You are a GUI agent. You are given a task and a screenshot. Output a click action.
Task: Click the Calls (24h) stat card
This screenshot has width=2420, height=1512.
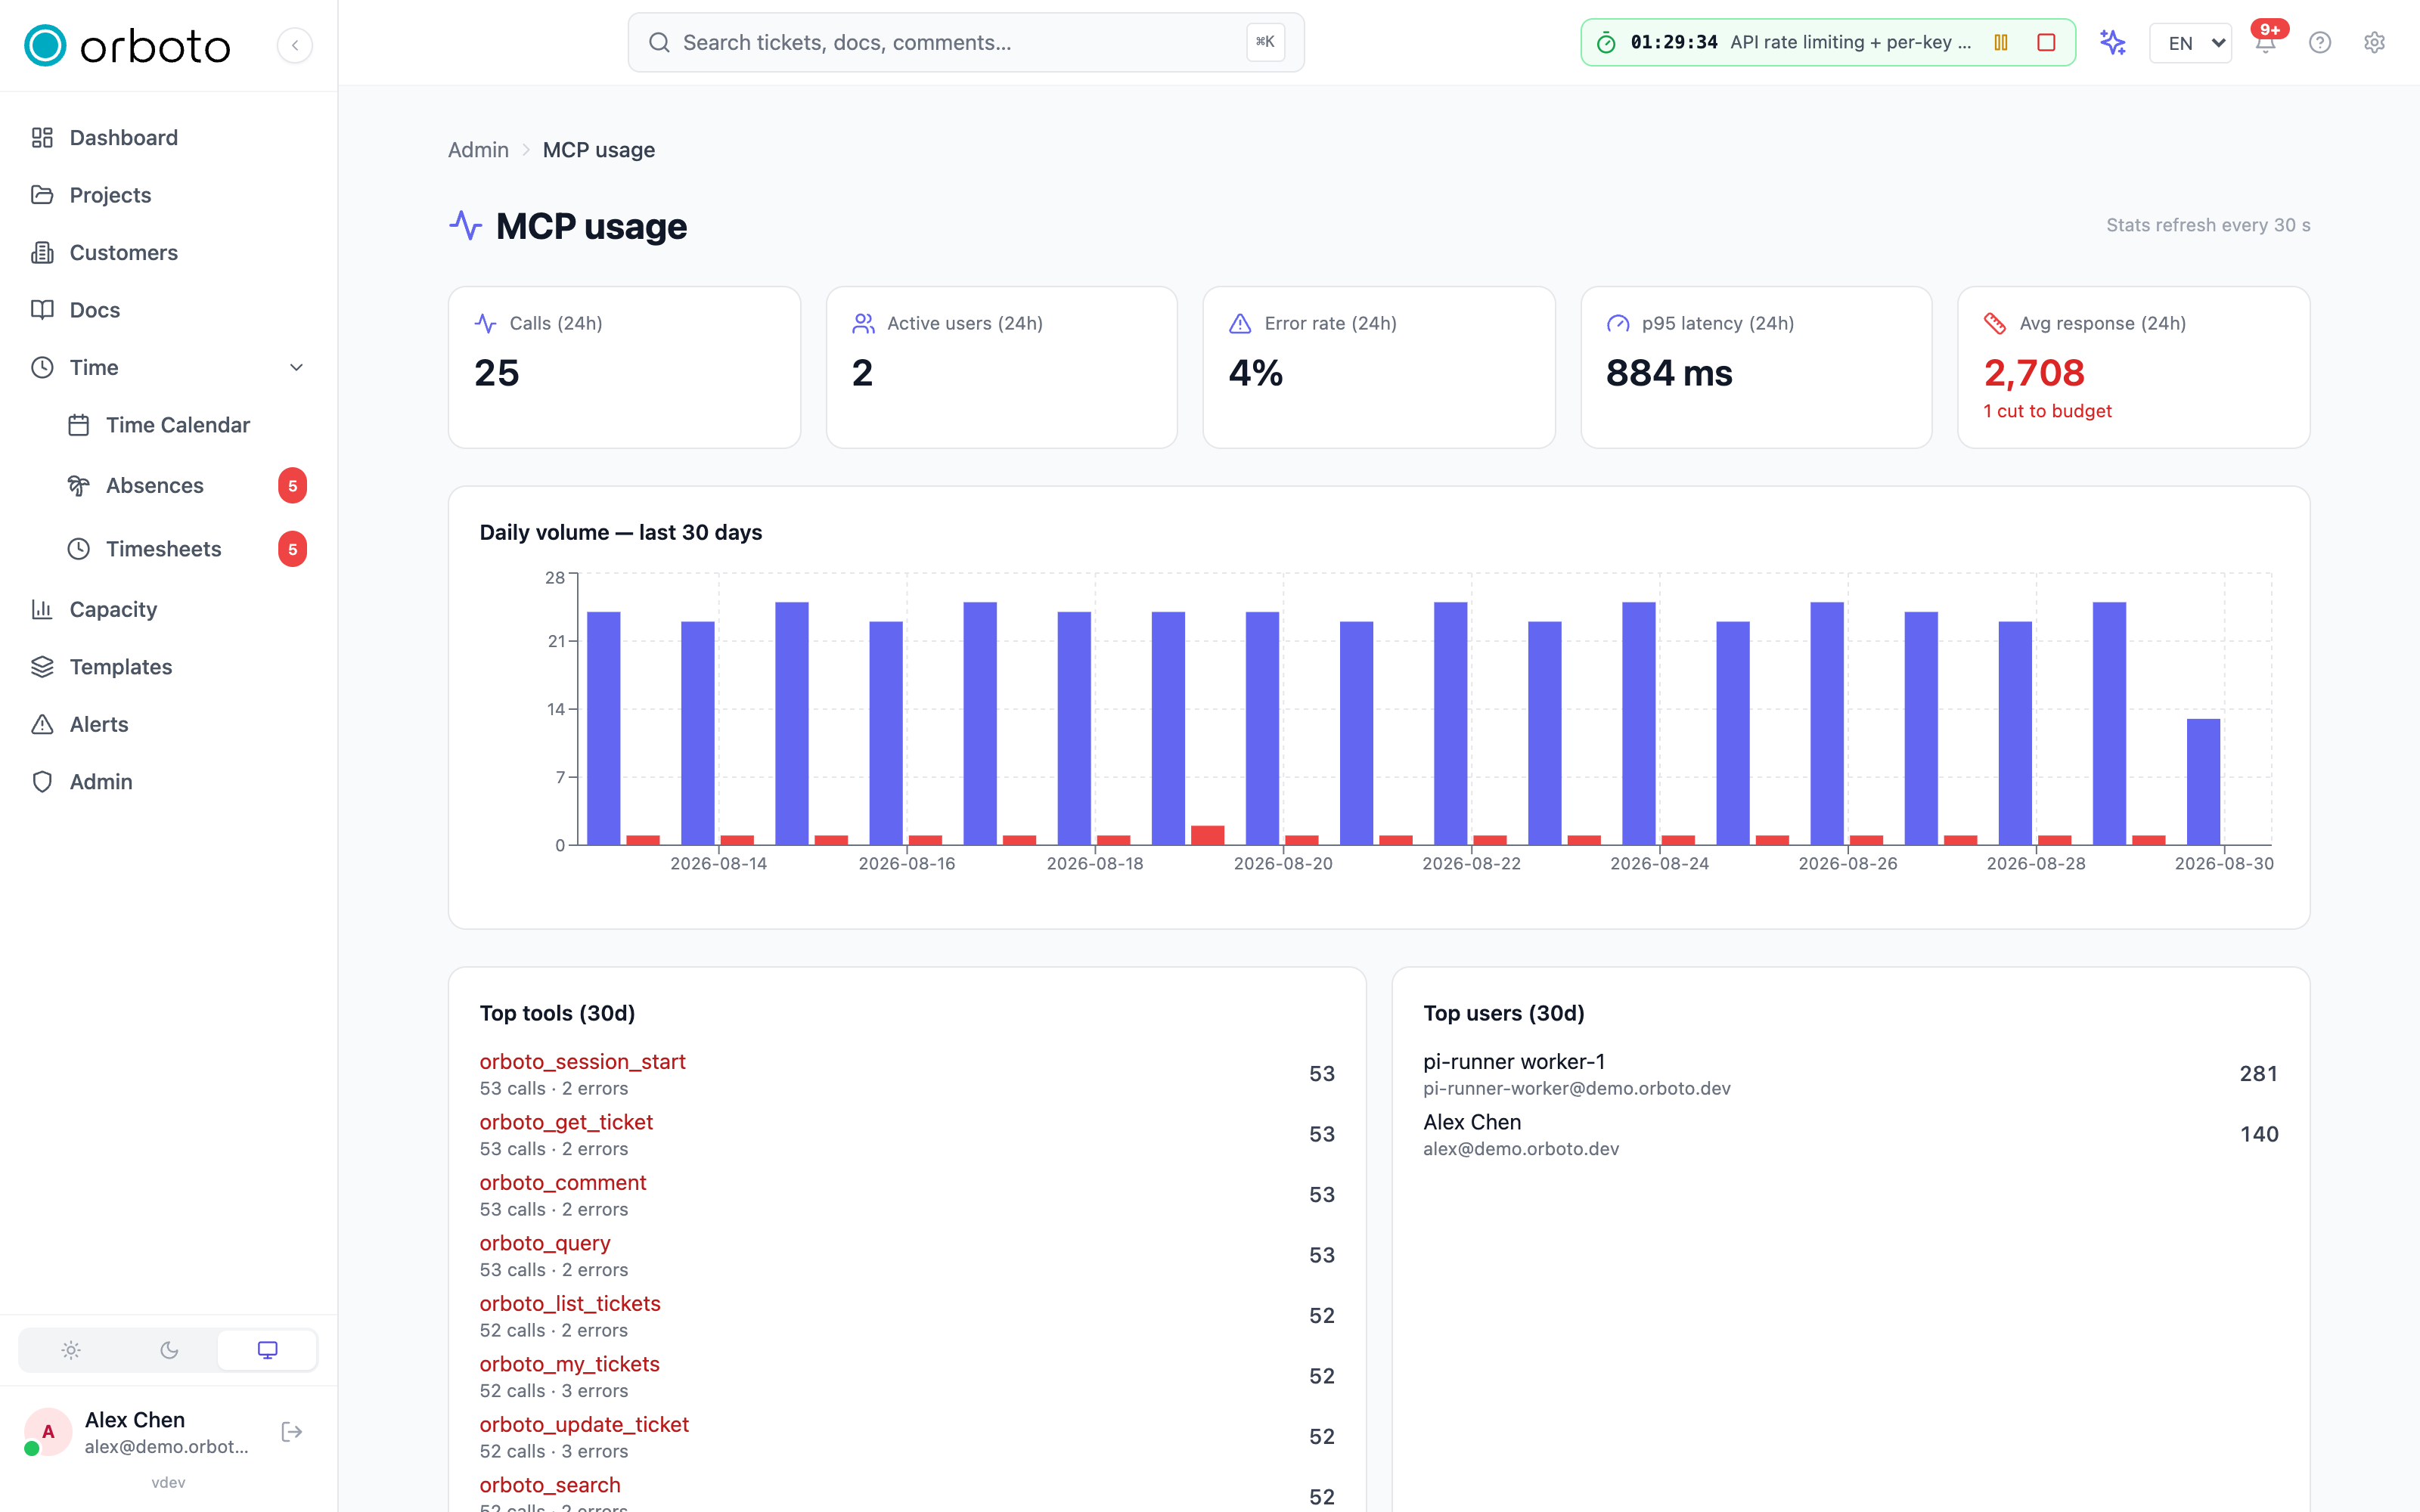[624, 367]
